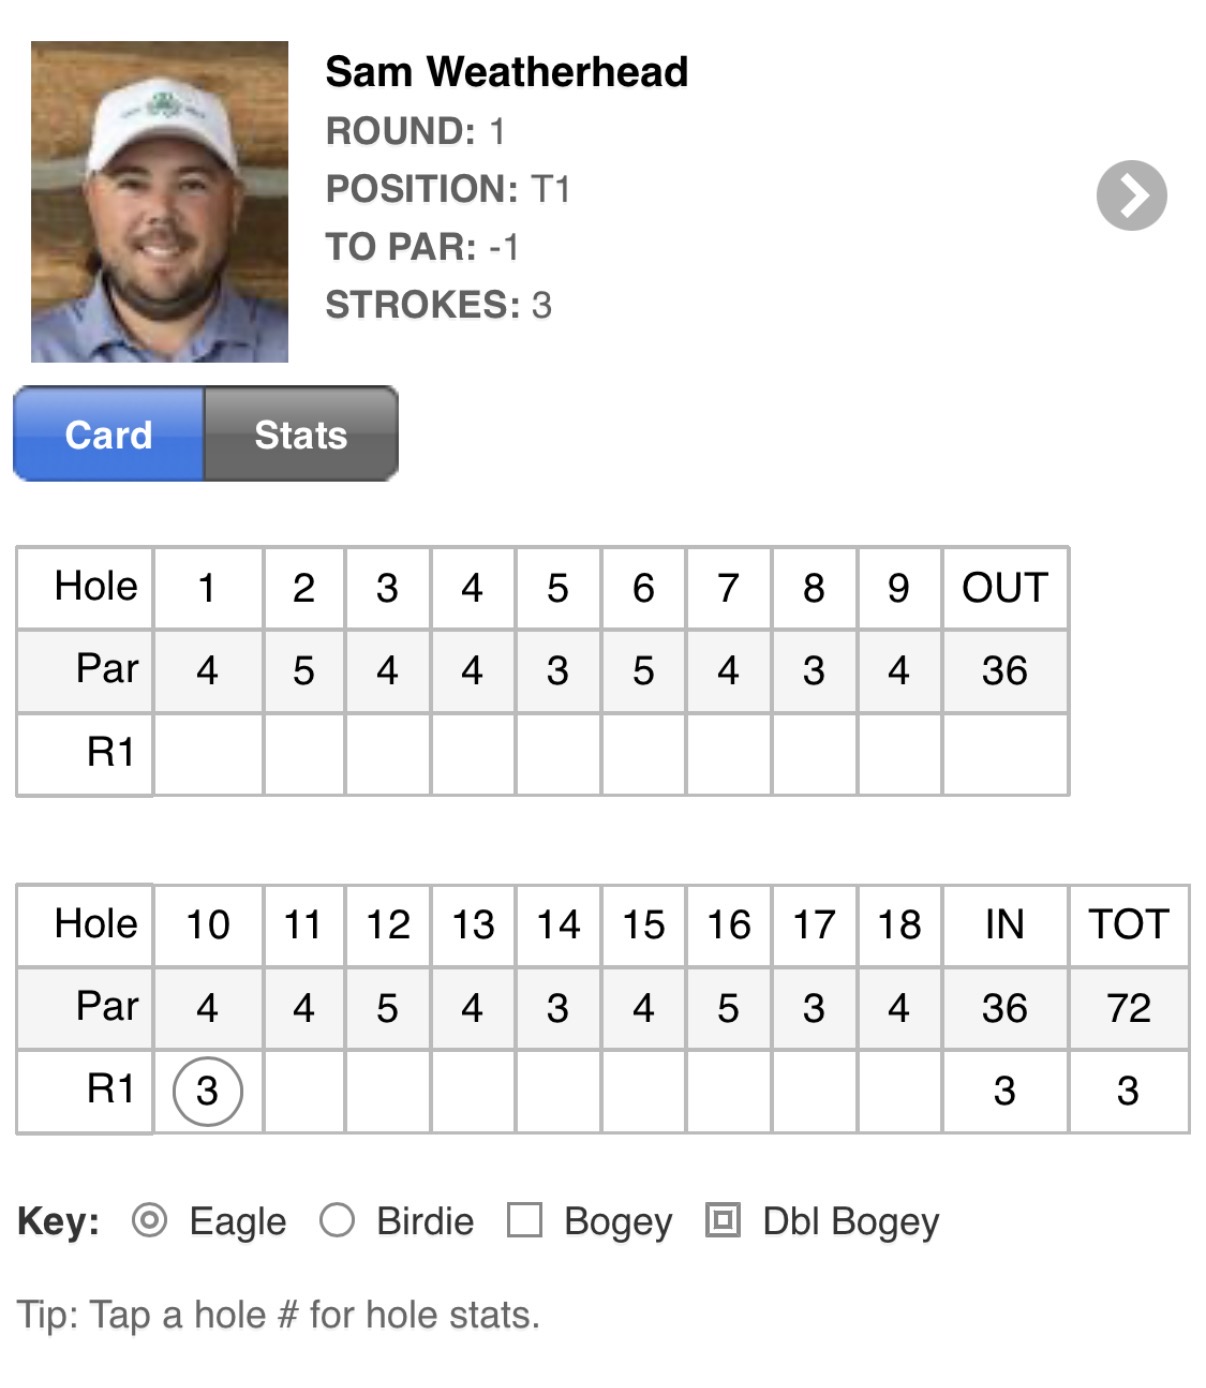Tap the TOT column header
Image resolution: width=1206 pixels, height=1388 pixels.
[1129, 924]
